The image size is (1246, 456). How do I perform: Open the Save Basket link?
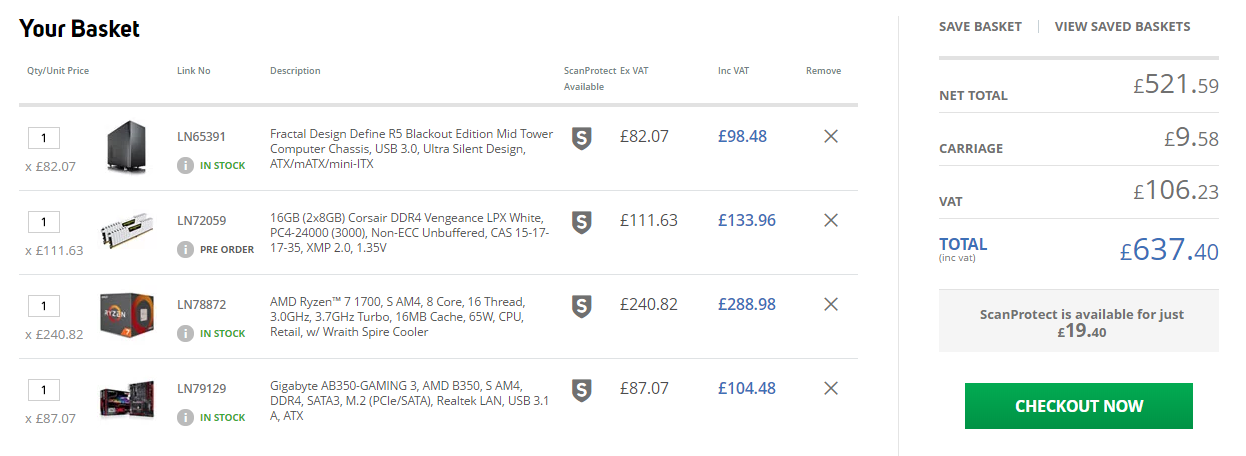[980, 27]
